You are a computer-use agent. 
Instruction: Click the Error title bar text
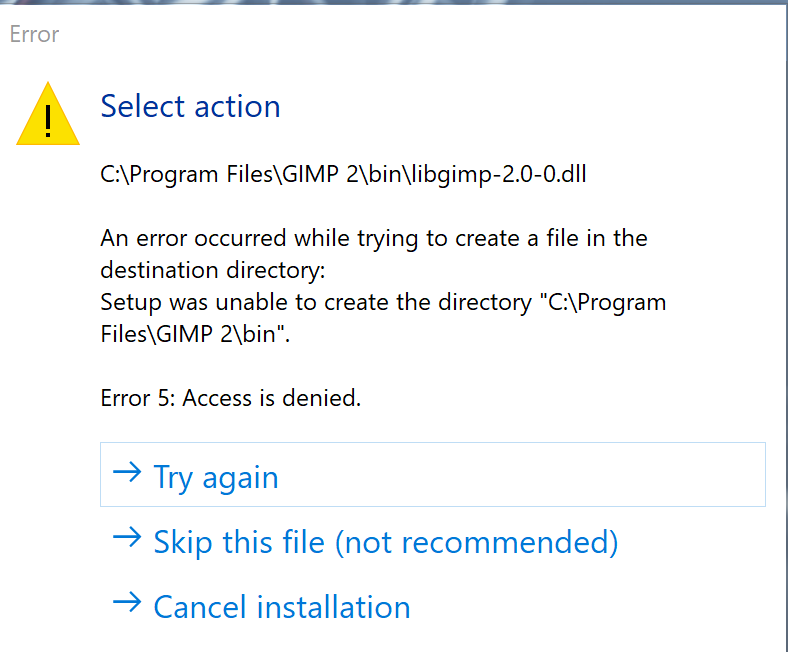click(34, 34)
